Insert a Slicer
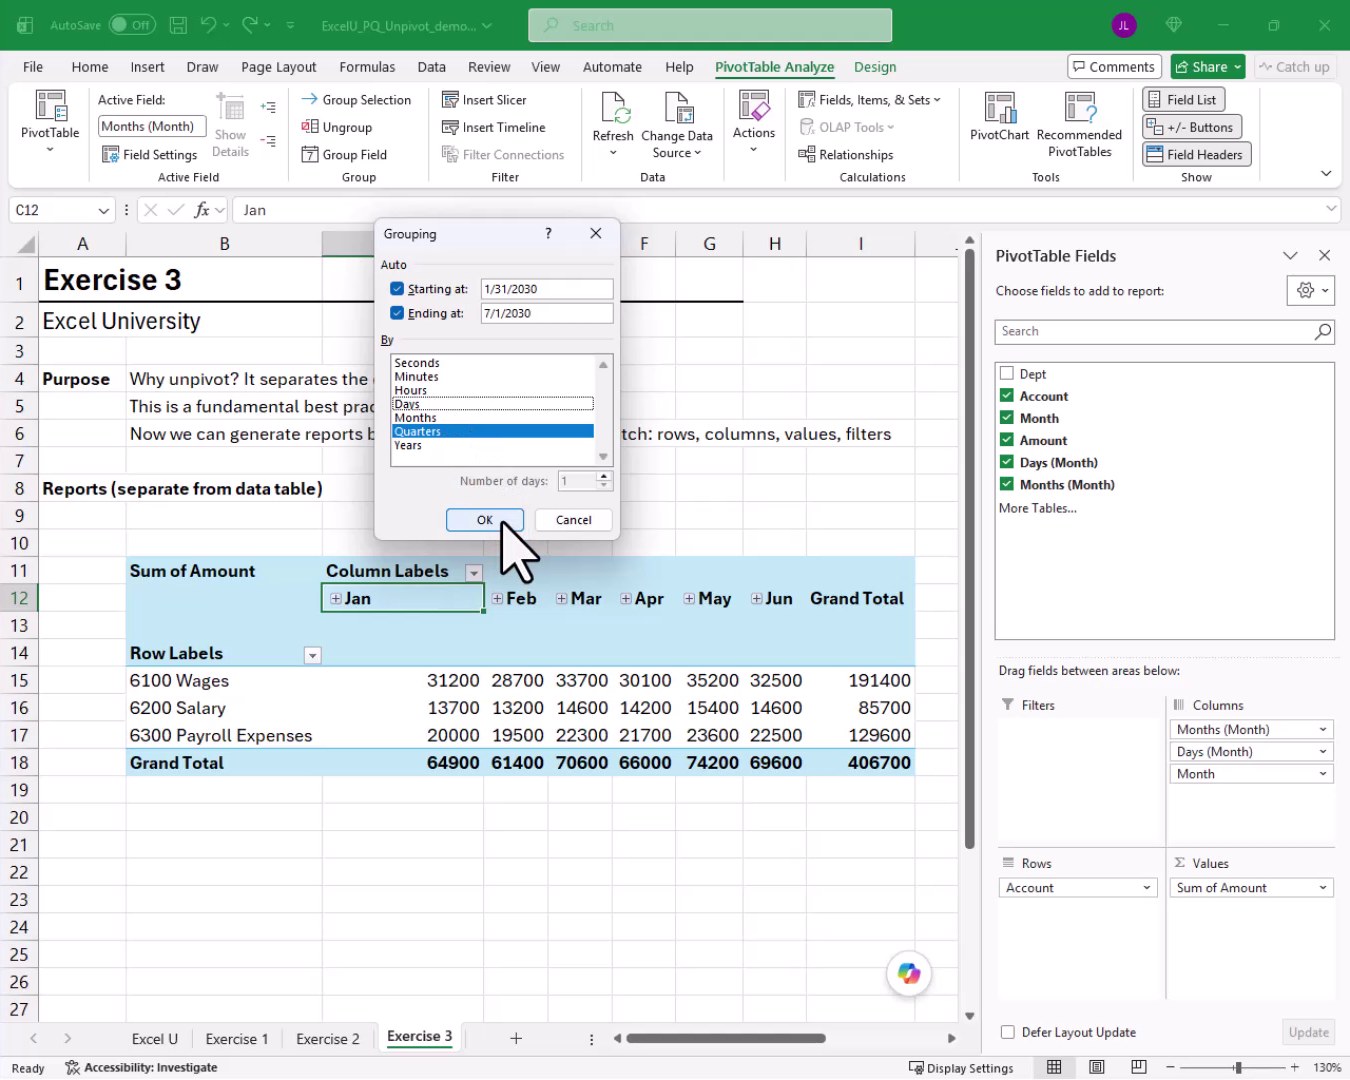This screenshot has width=1350, height=1080. 484,100
